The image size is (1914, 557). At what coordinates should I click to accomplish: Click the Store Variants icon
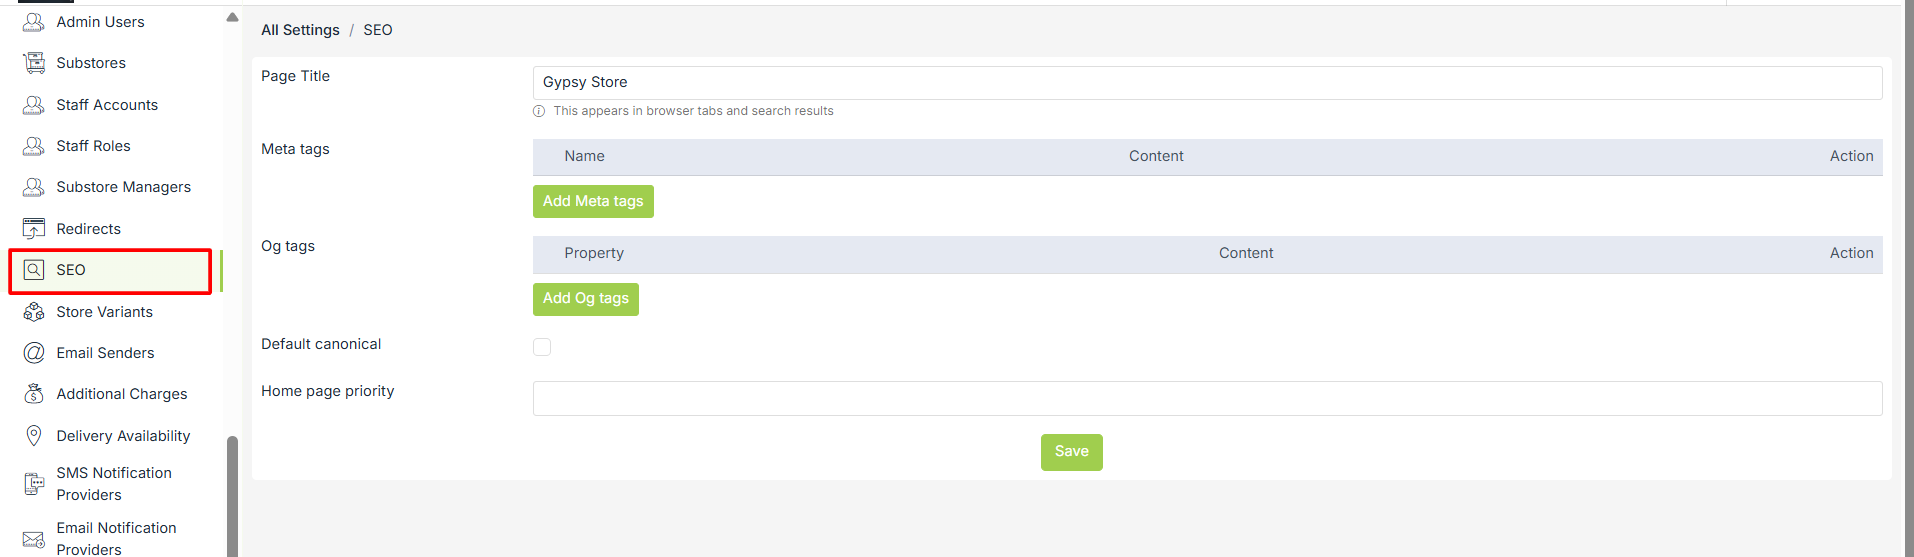tap(34, 312)
